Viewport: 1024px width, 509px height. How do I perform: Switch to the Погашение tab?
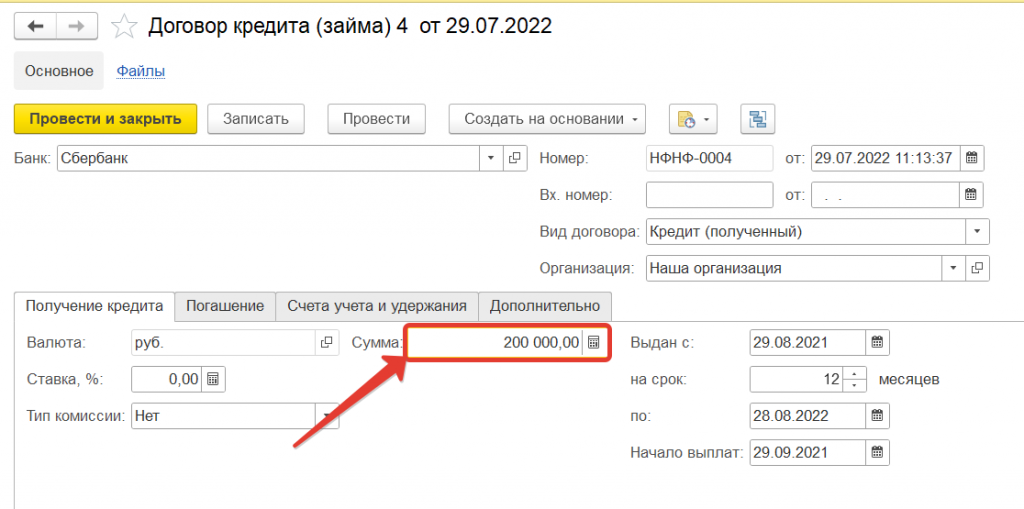click(x=225, y=306)
